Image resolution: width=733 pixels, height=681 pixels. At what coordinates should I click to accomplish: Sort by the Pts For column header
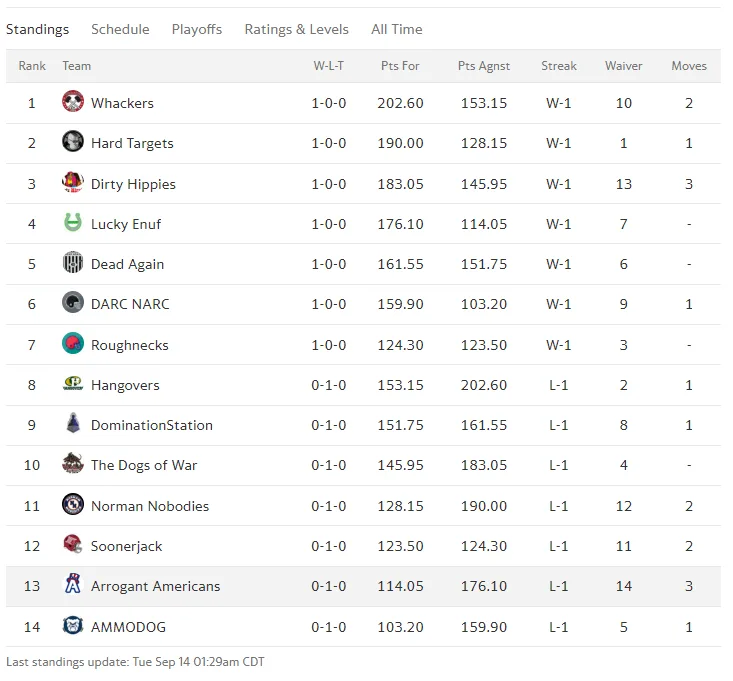(x=400, y=66)
